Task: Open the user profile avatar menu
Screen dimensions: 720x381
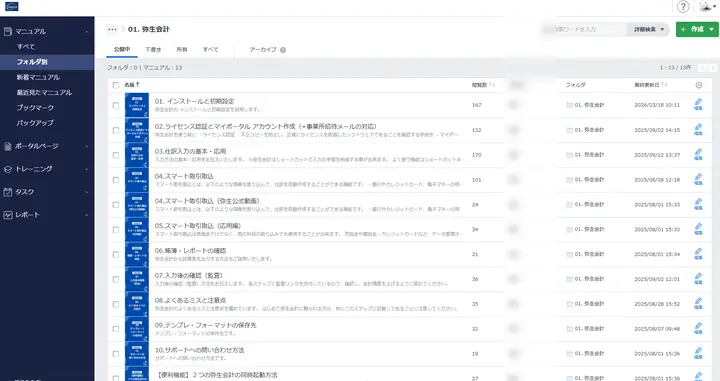Action: [708, 6]
